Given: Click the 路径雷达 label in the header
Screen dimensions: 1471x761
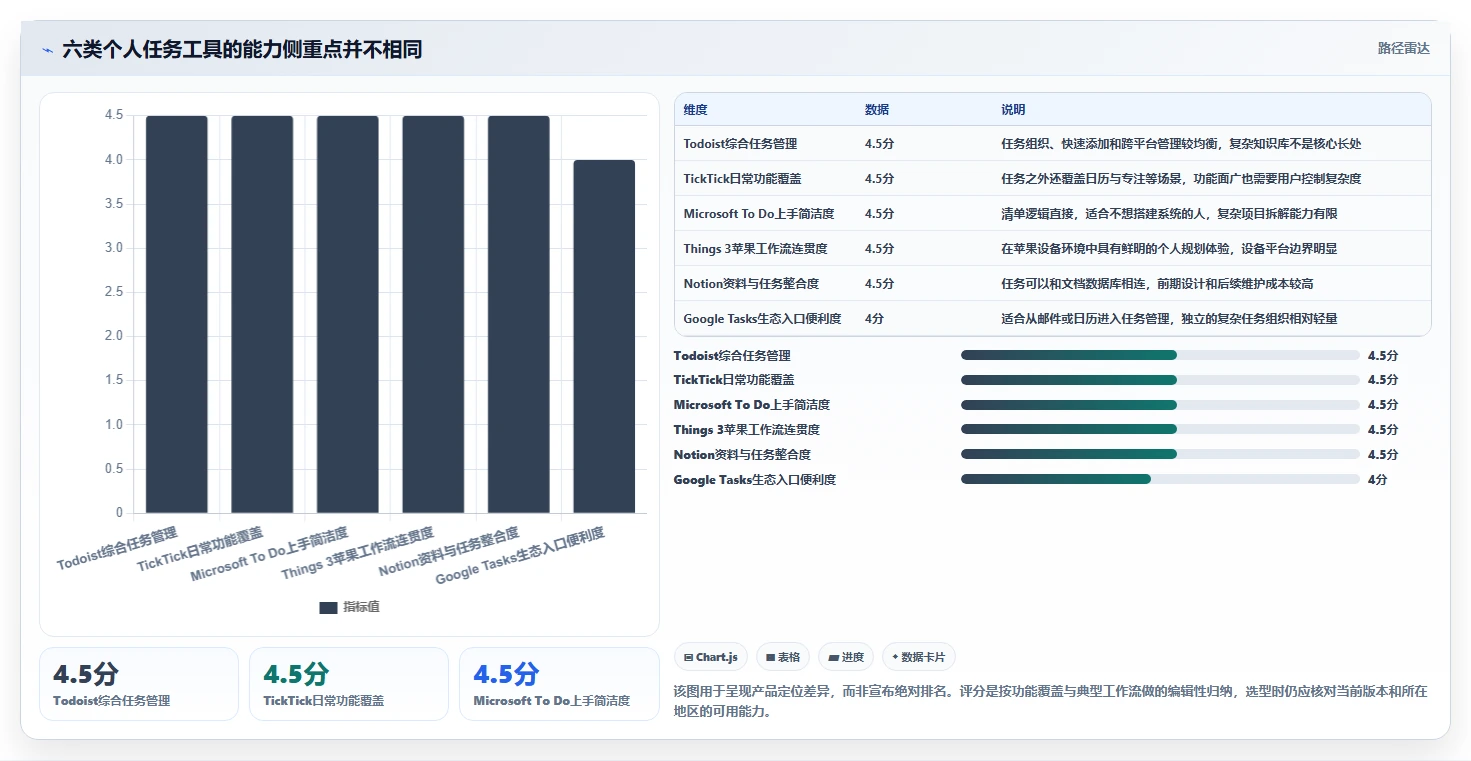Looking at the screenshot, I should [1403, 48].
